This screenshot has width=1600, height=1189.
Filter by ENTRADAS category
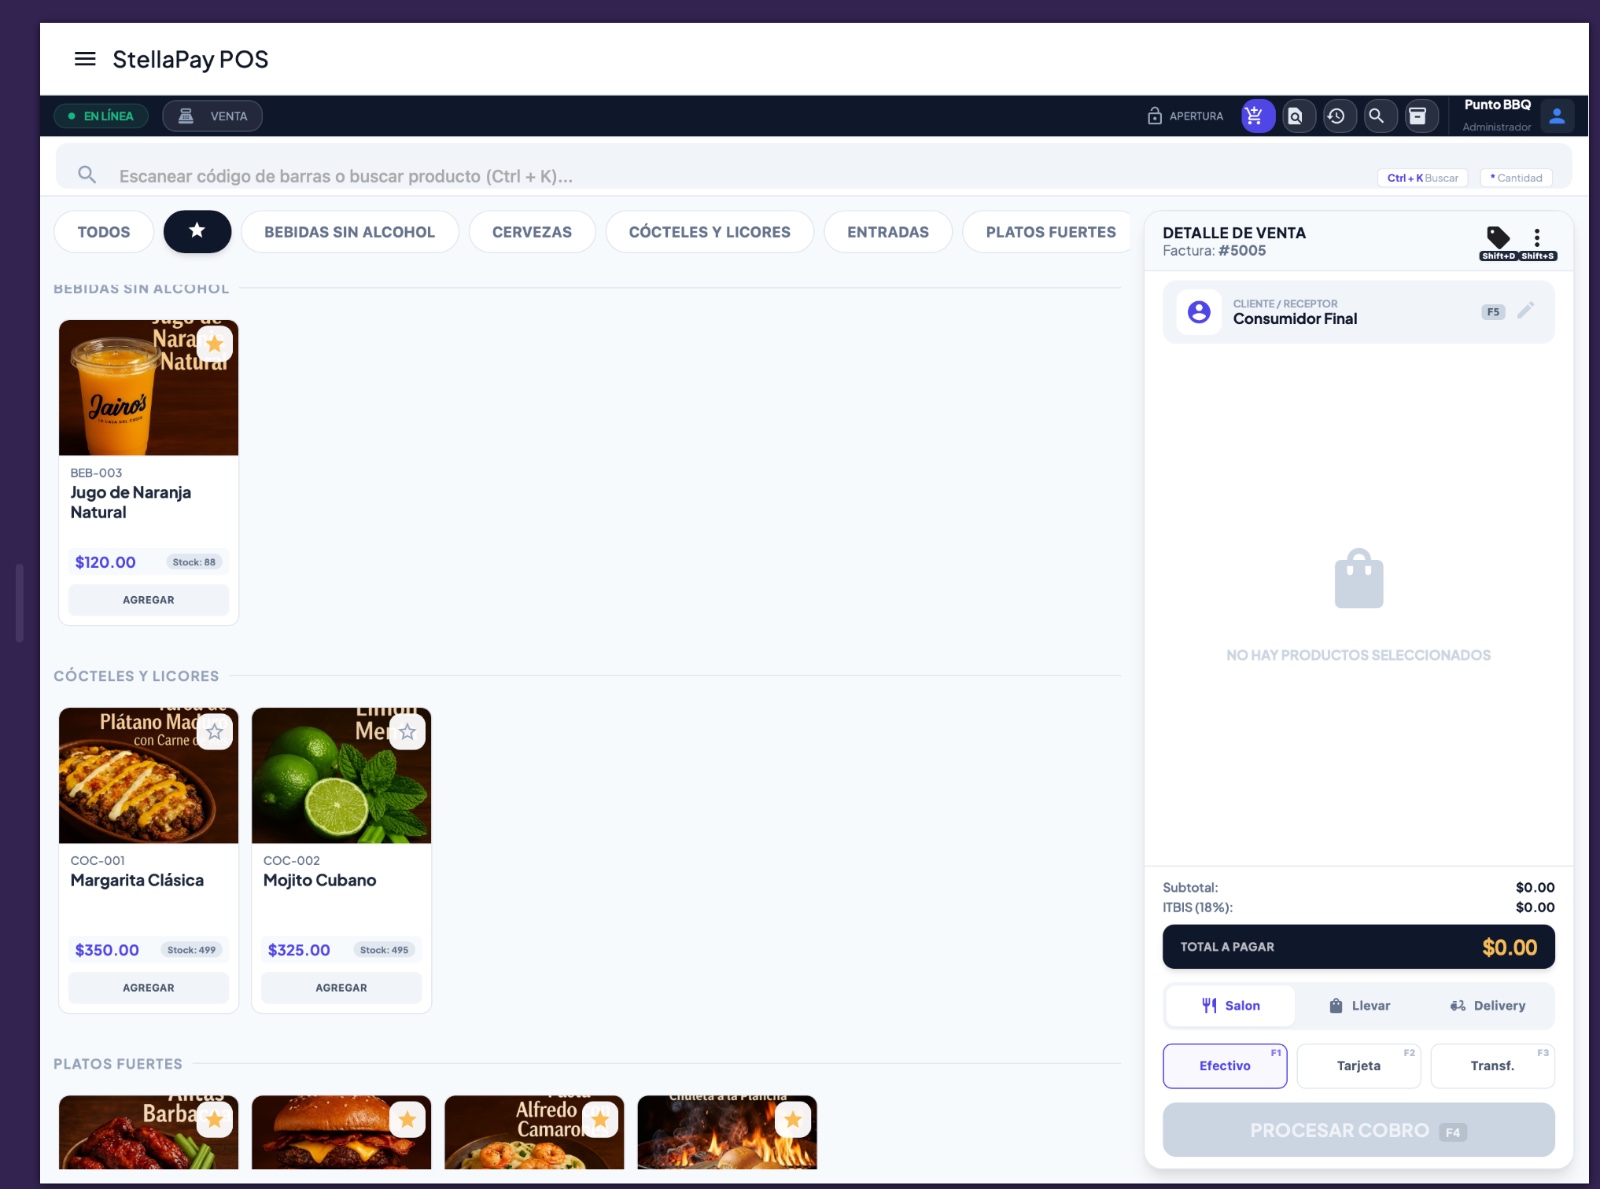pyautogui.click(x=888, y=232)
